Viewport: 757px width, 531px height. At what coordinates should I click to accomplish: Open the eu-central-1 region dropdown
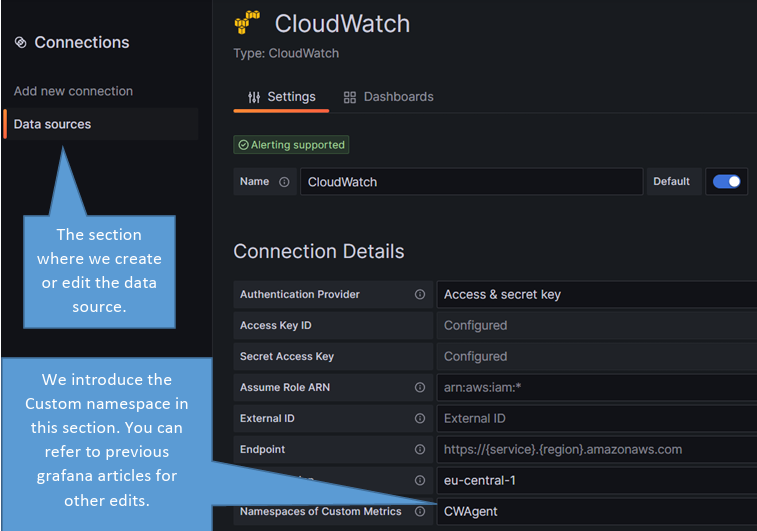point(597,480)
